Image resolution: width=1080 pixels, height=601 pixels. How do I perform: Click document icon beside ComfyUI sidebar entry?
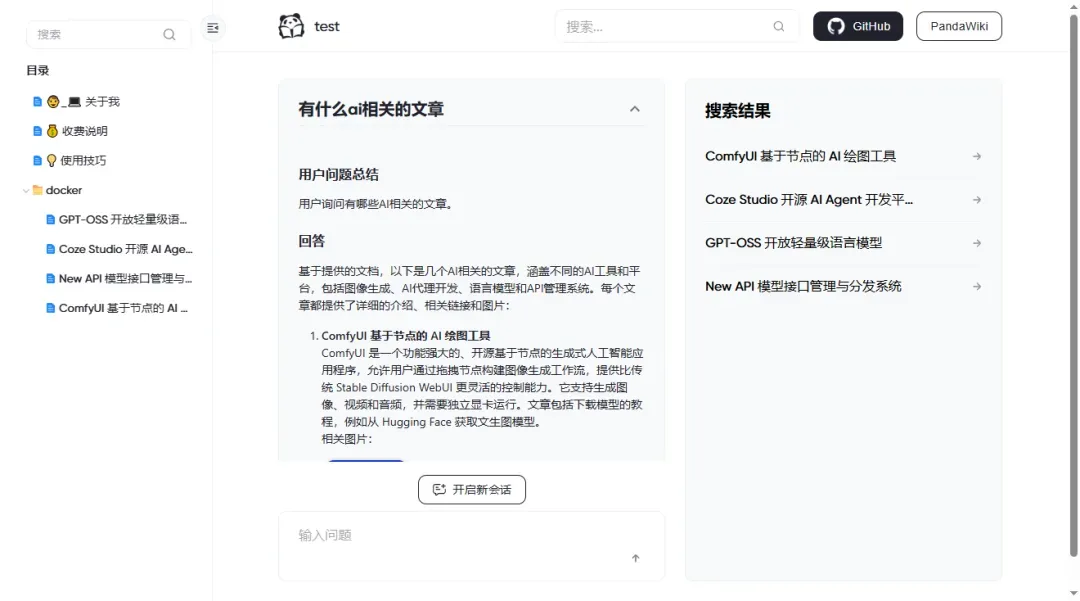click(50, 308)
